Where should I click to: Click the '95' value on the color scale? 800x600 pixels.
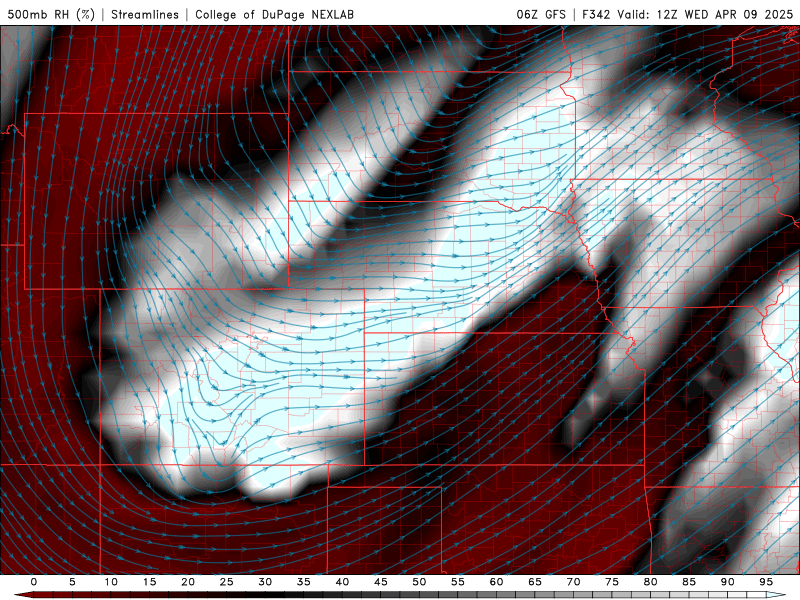click(x=766, y=582)
